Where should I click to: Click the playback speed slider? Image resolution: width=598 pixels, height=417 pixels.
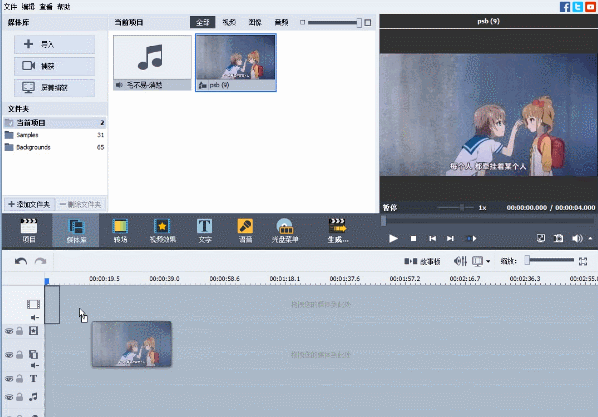point(456,208)
